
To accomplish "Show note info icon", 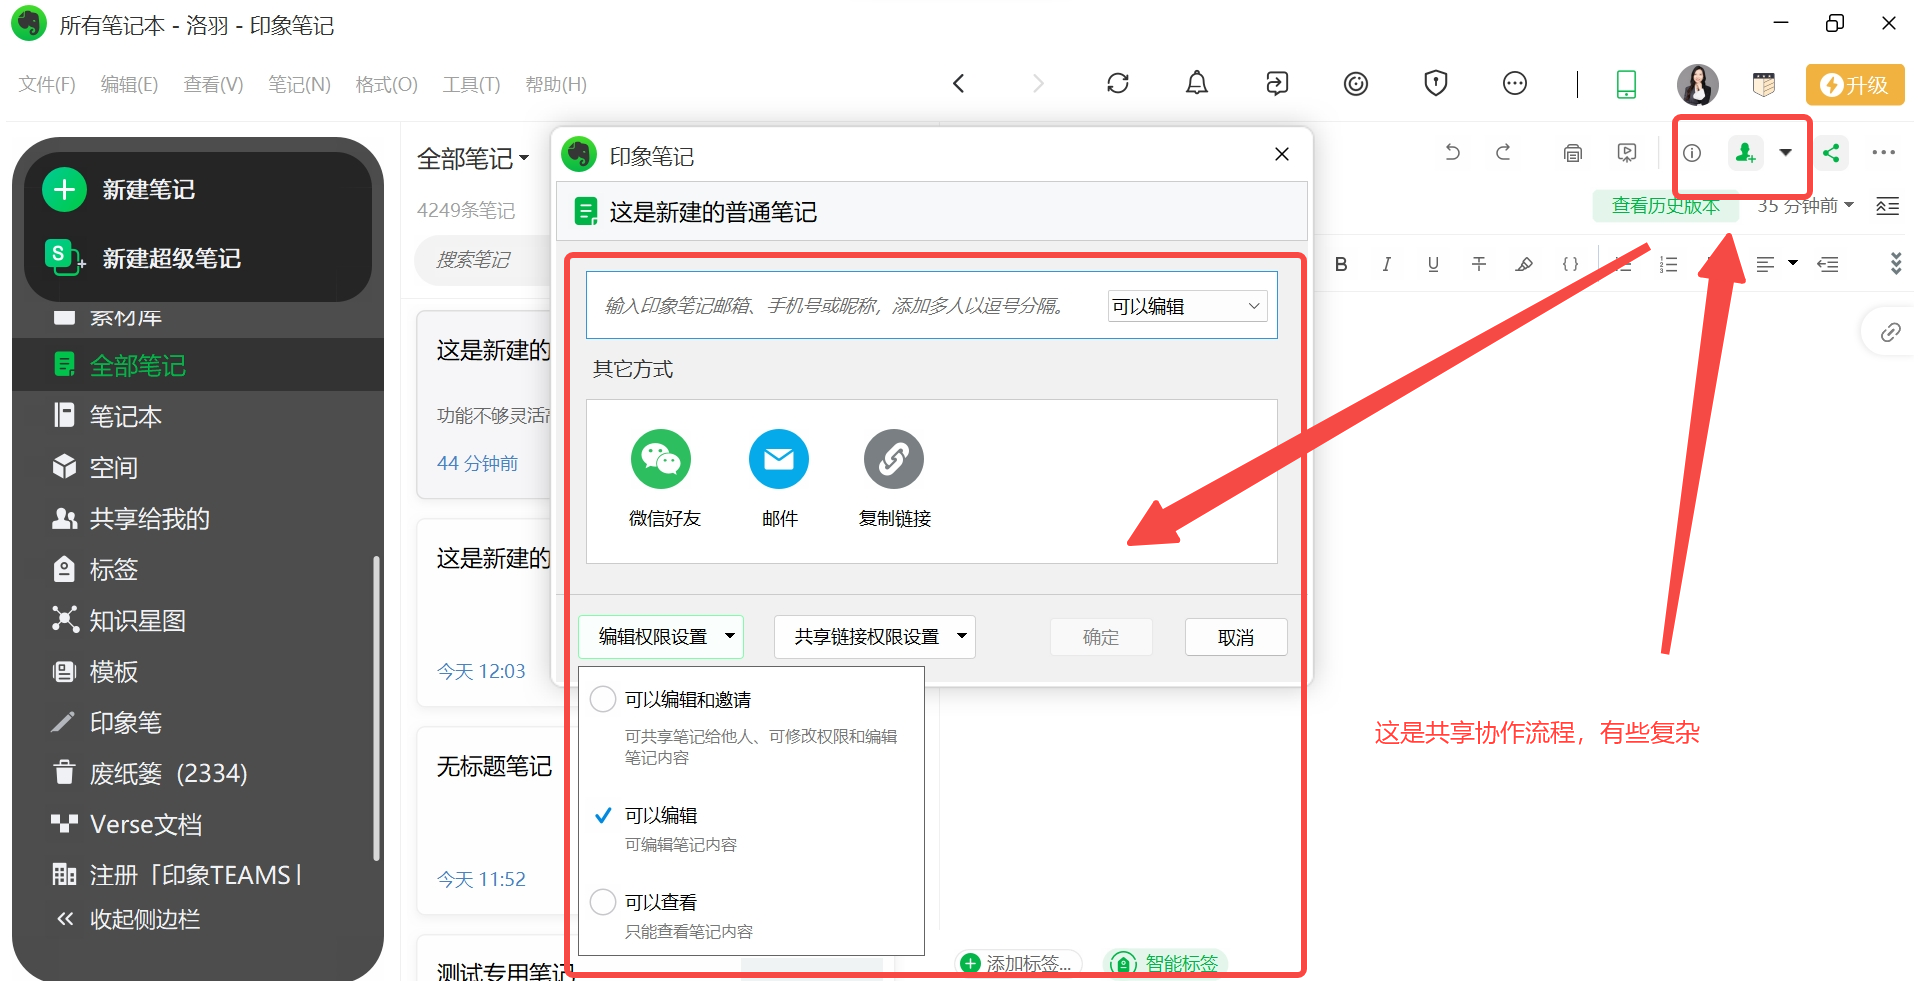I will click(1692, 153).
